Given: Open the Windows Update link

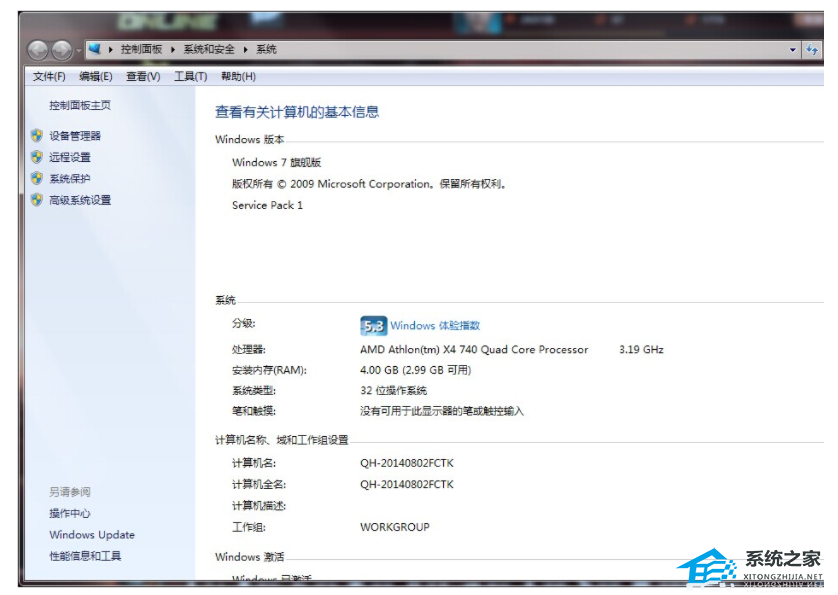Looking at the screenshot, I should [x=92, y=535].
